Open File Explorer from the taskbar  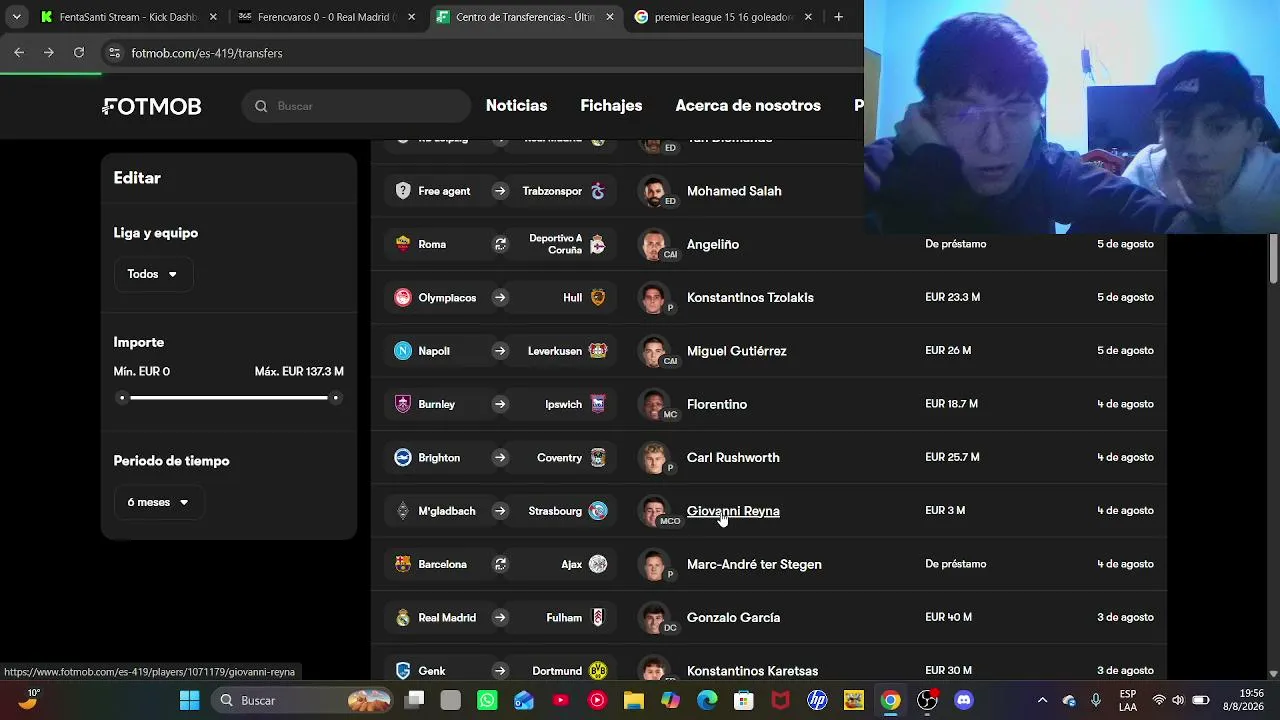[634, 700]
